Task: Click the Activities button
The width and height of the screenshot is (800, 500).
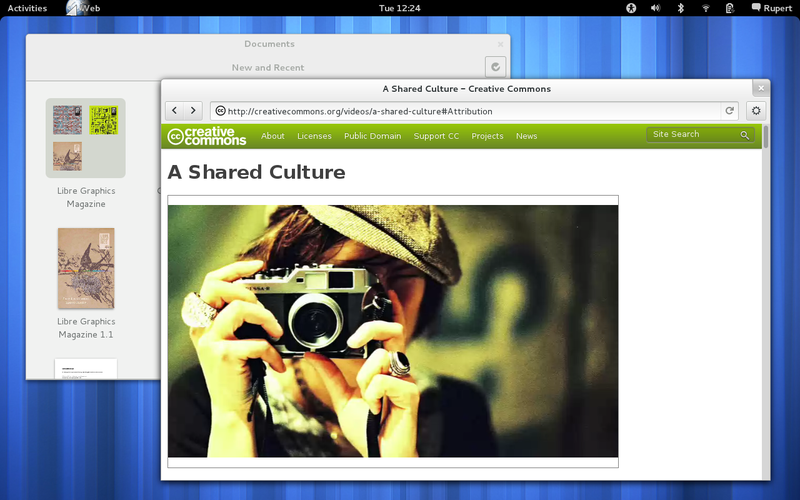Action: [x=27, y=8]
